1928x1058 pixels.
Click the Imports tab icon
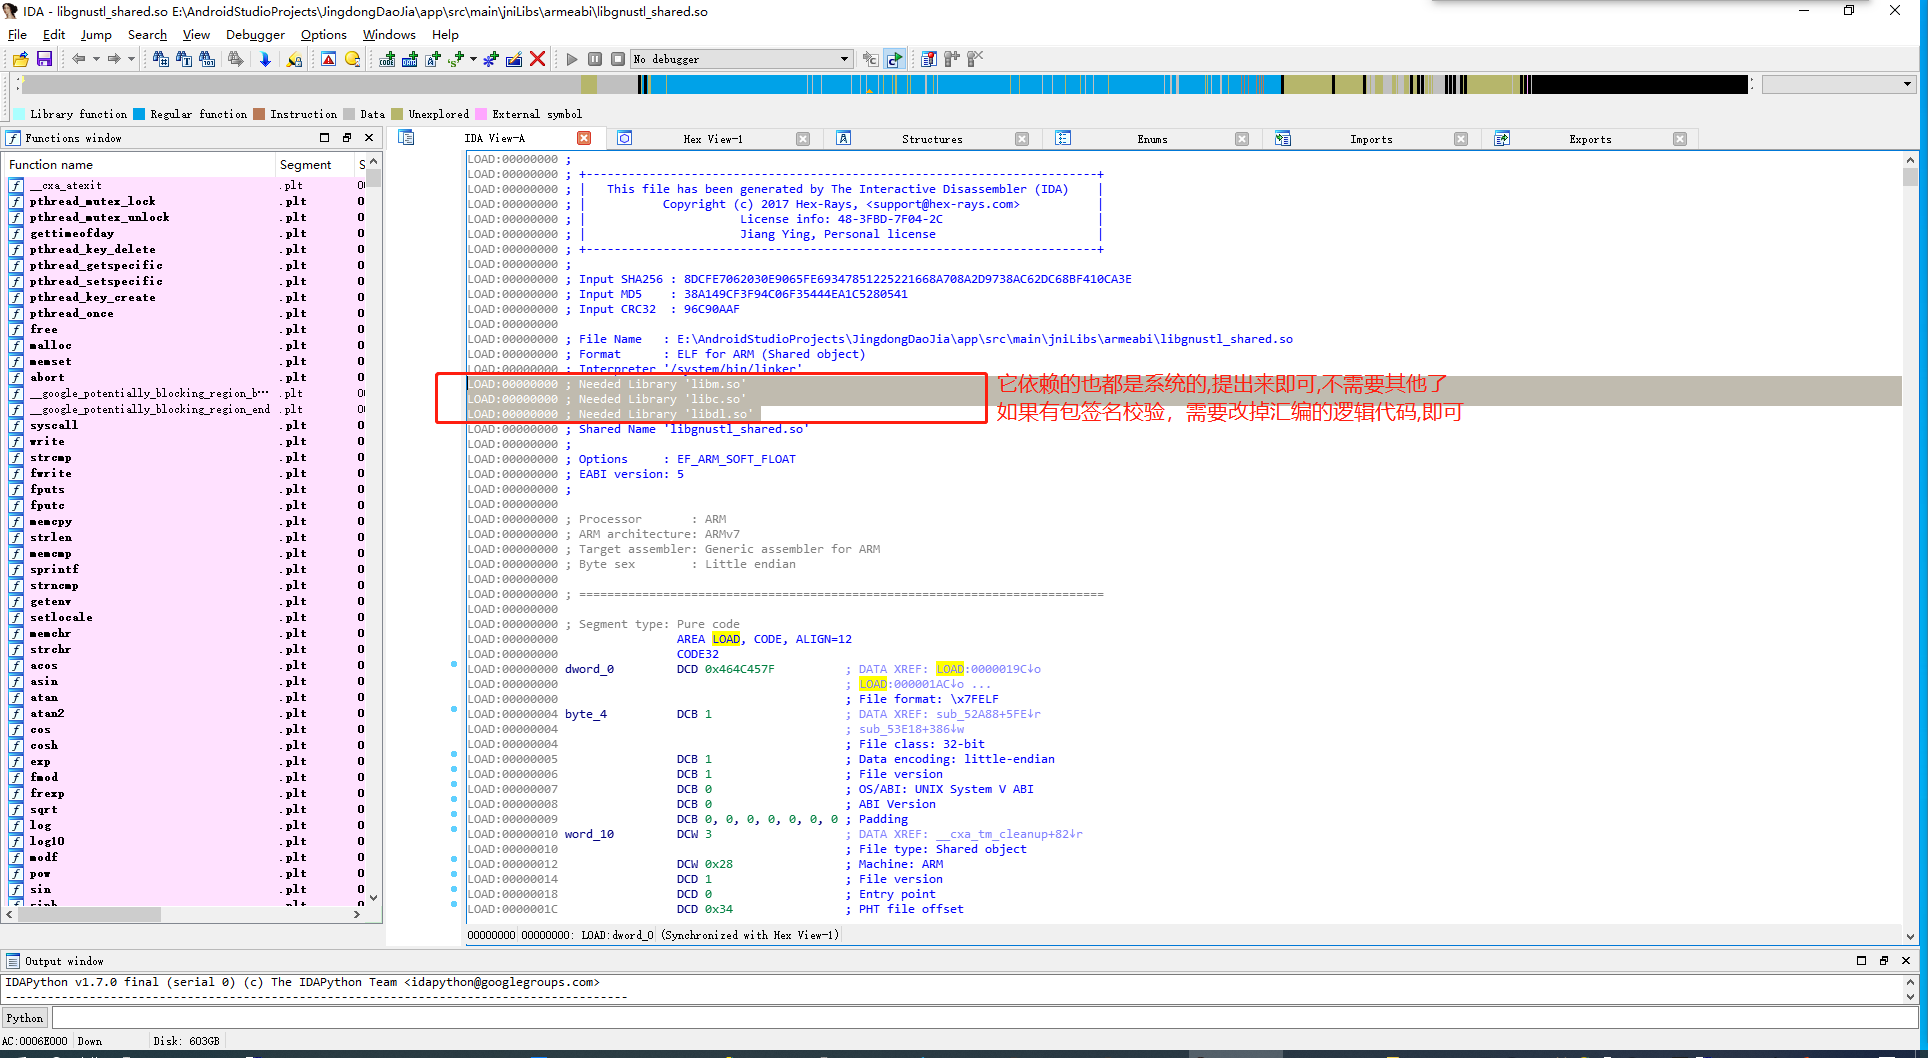tap(1283, 138)
